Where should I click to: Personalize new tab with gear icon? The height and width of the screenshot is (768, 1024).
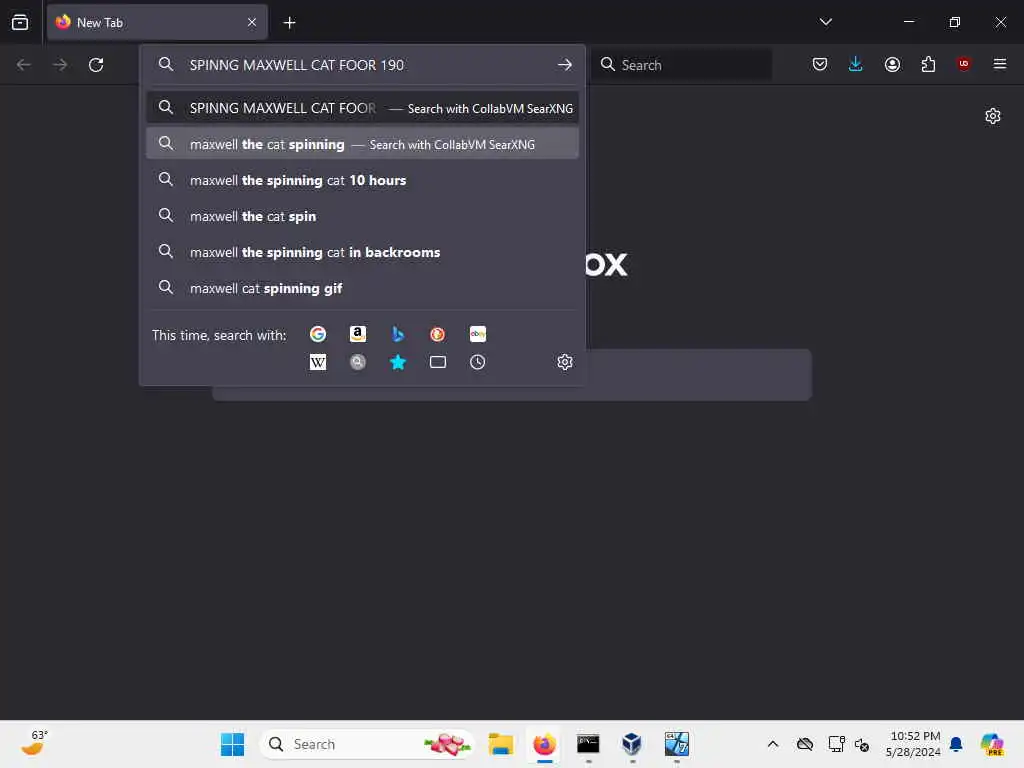(x=993, y=116)
